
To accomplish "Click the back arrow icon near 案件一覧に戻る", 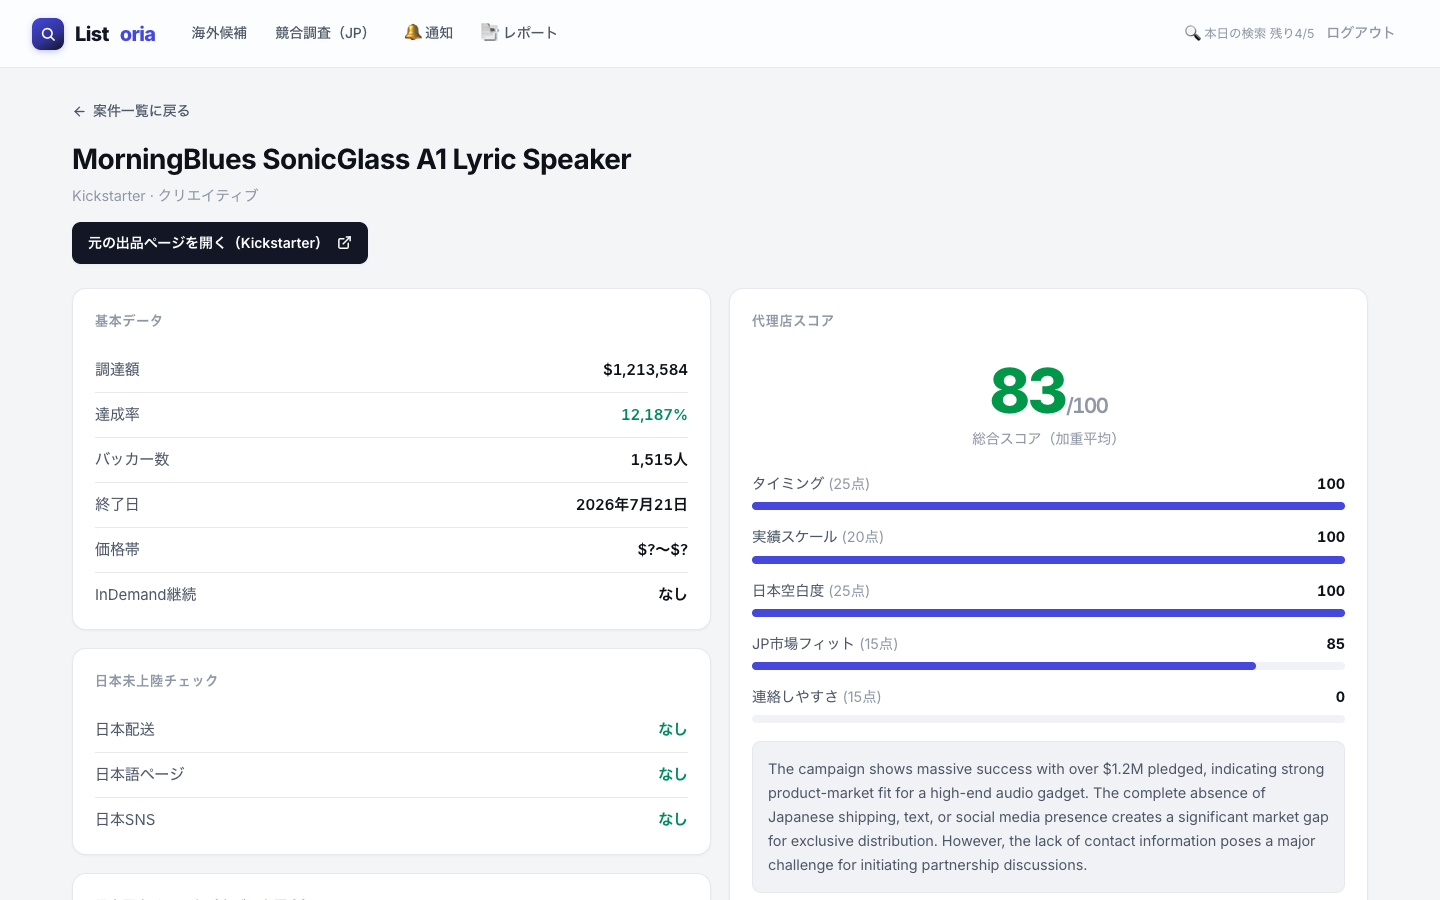I will pyautogui.click(x=79, y=111).
